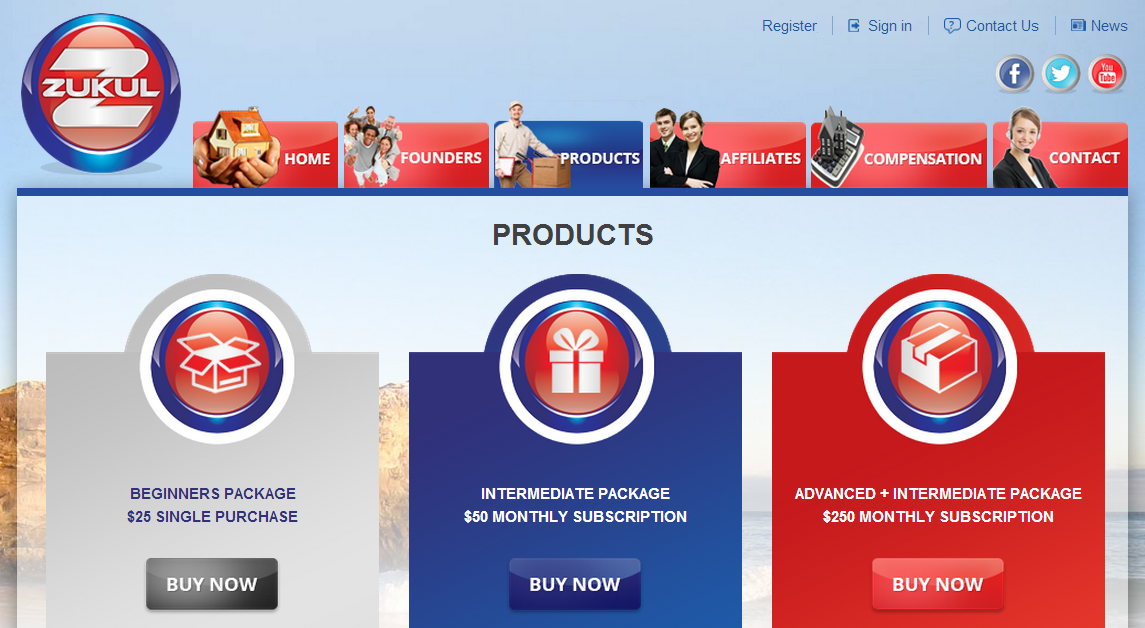
Task: Switch to the Affiliates tab
Action: pos(727,151)
